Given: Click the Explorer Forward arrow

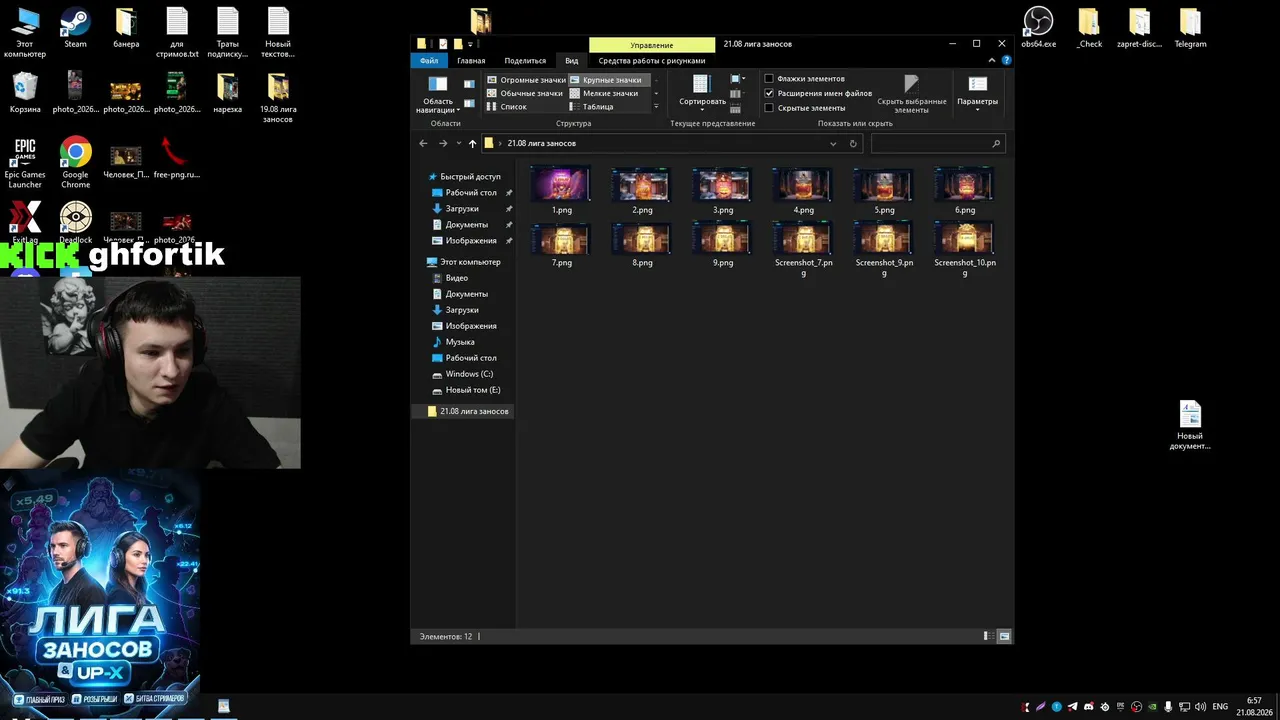Looking at the screenshot, I should pyautogui.click(x=443, y=143).
